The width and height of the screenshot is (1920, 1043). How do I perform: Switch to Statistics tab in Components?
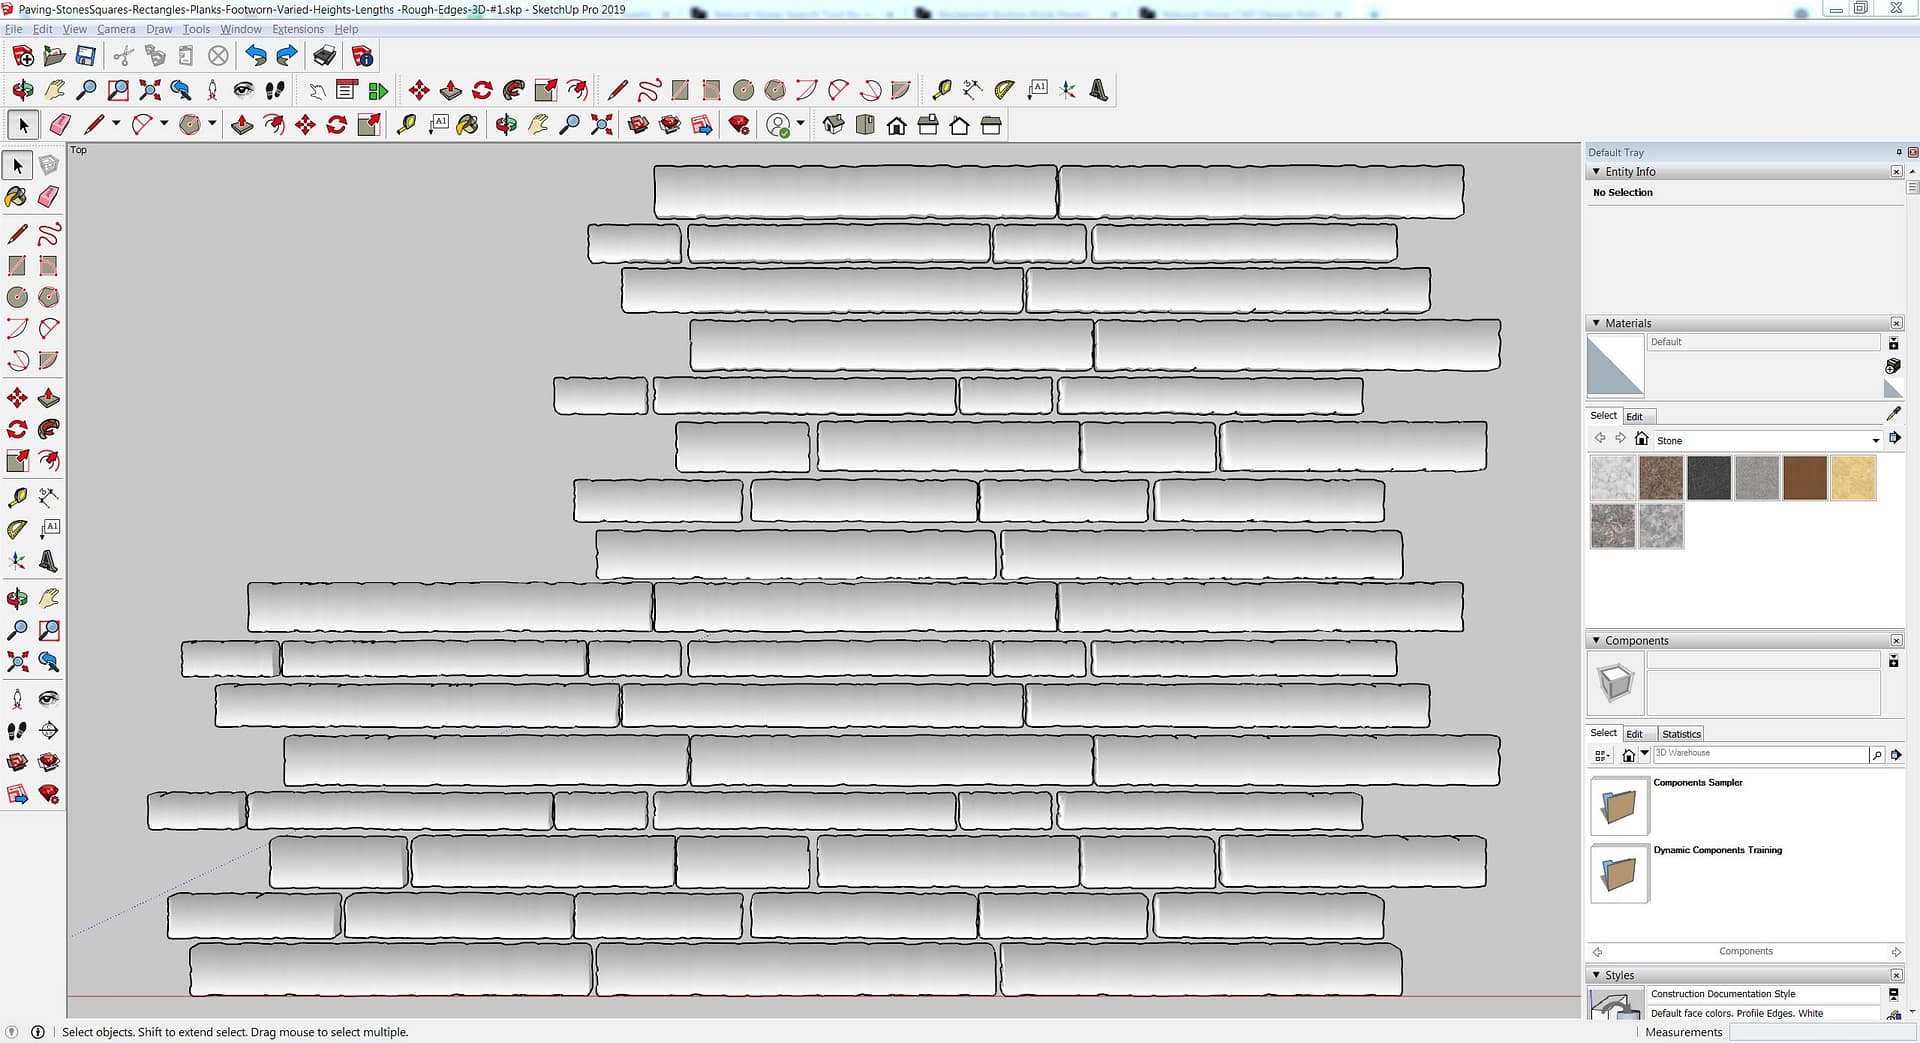tap(1680, 734)
